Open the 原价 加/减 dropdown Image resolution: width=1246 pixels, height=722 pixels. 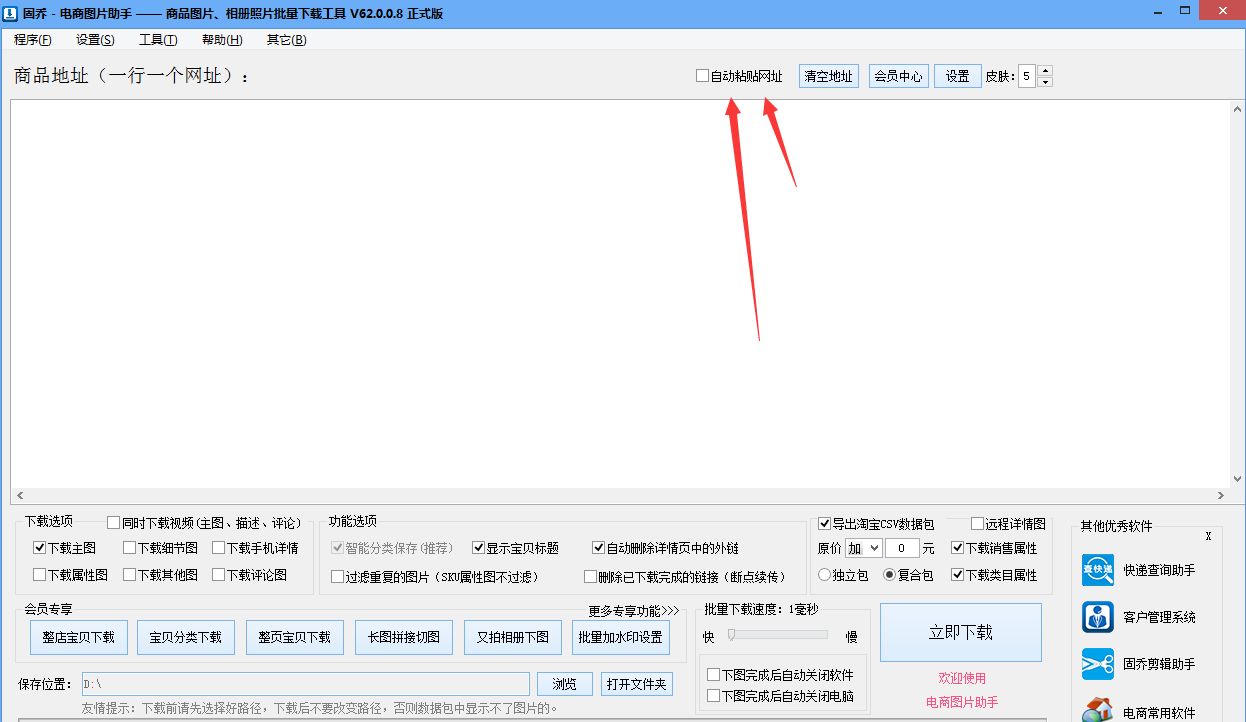(862, 548)
